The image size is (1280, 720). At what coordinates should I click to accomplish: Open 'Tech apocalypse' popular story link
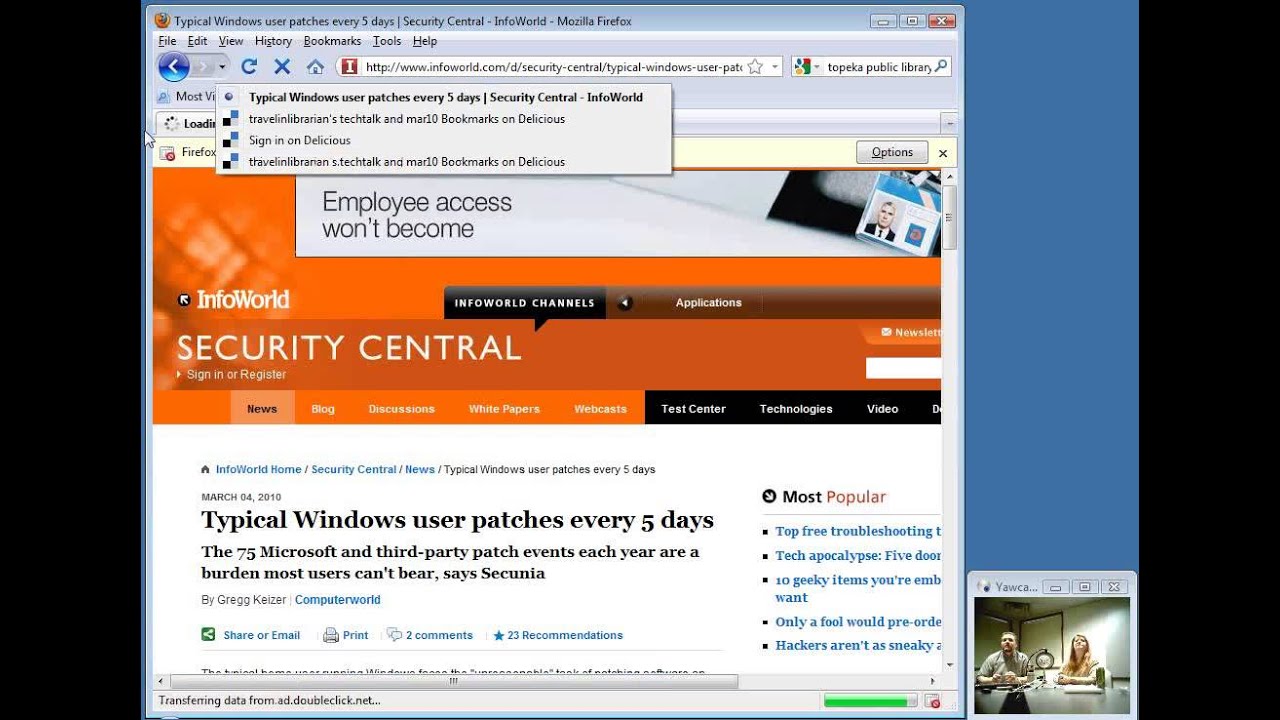pyautogui.click(x=858, y=555)
